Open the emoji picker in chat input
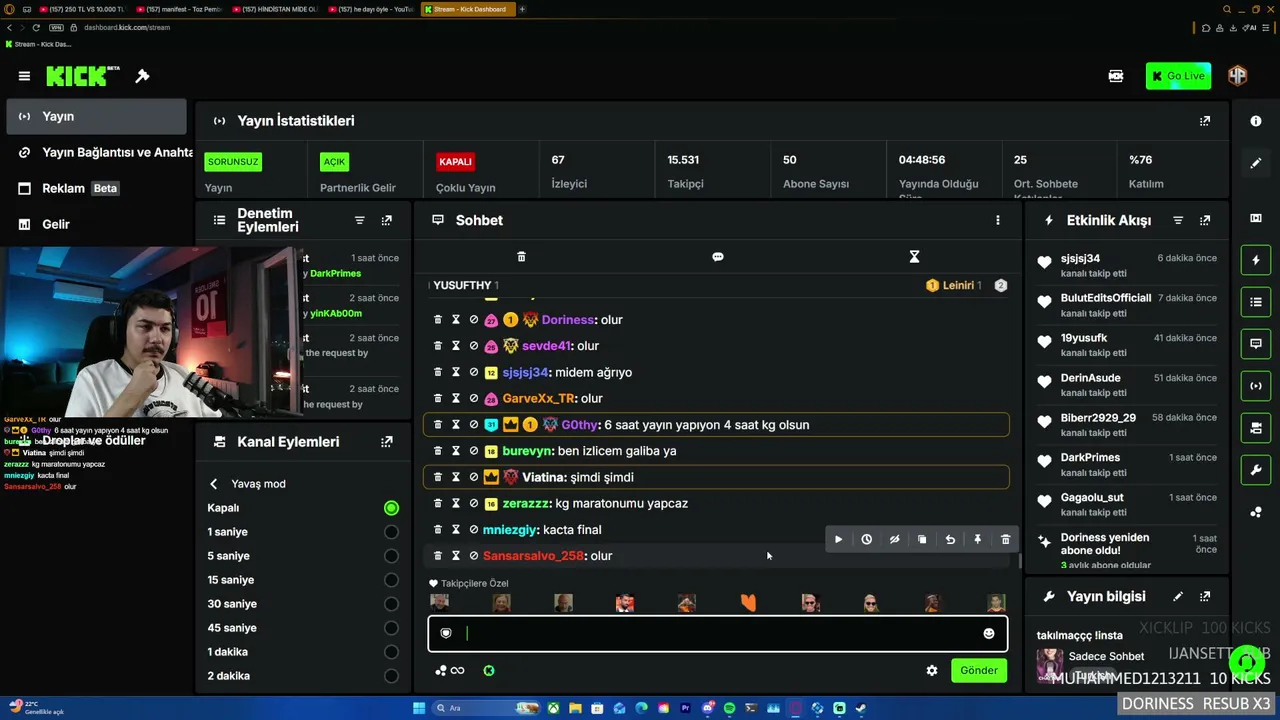This screenshot has width=1280, height=720. 989,633
